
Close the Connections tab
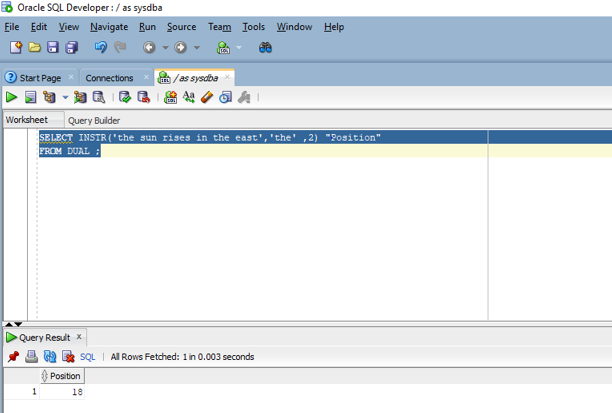(146, 77)
